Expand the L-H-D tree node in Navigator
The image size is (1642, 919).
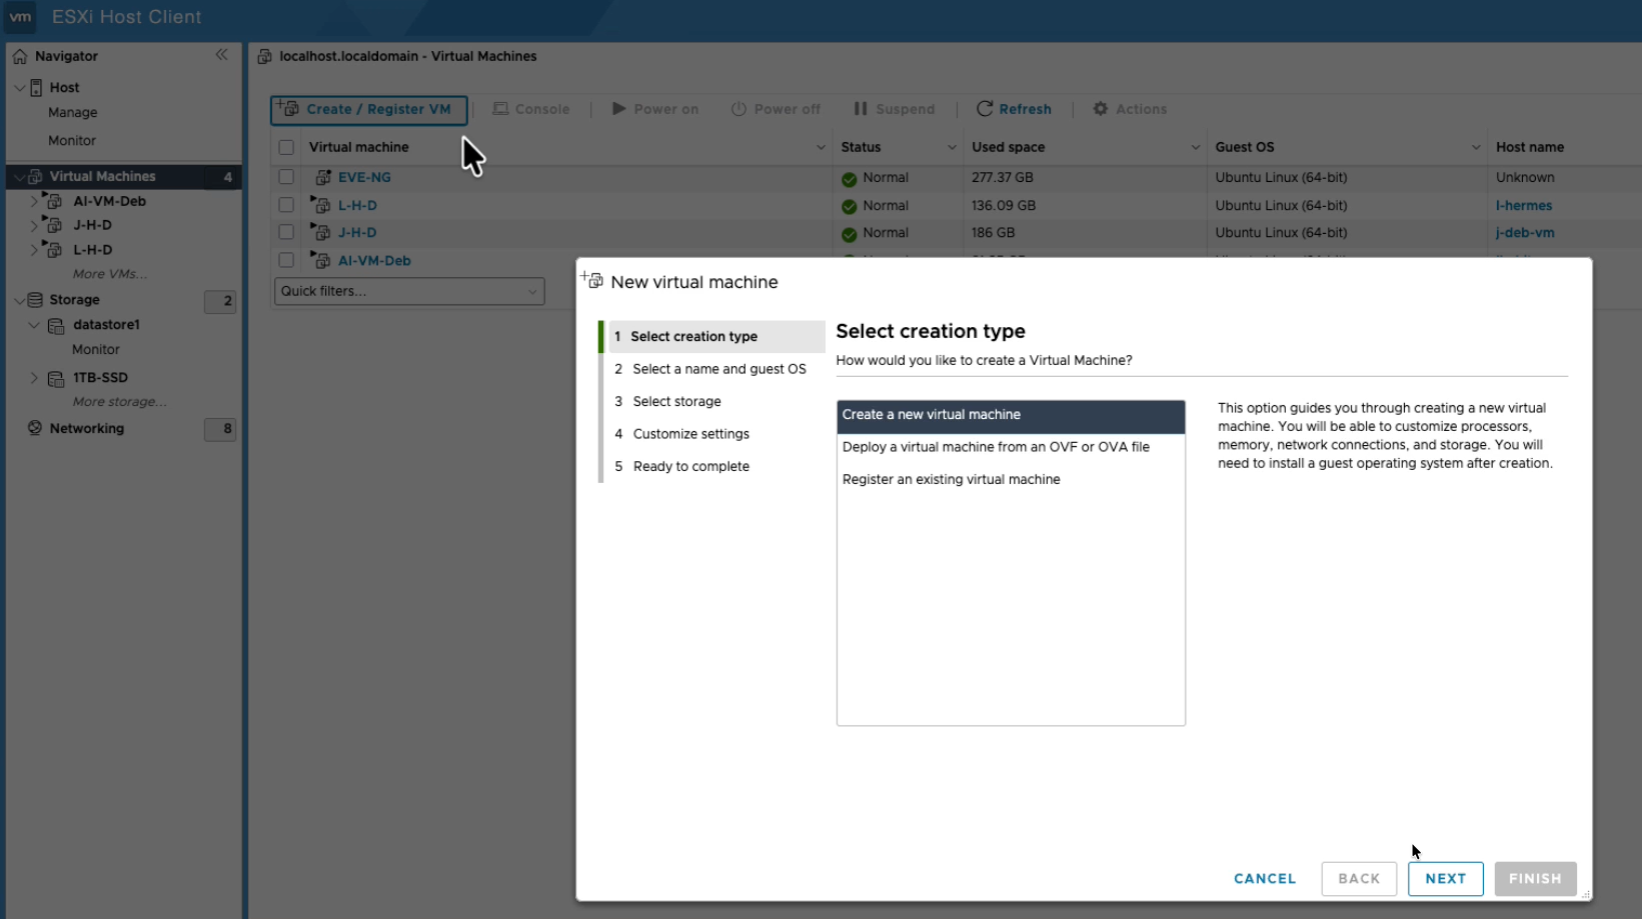tap(33, 250)
